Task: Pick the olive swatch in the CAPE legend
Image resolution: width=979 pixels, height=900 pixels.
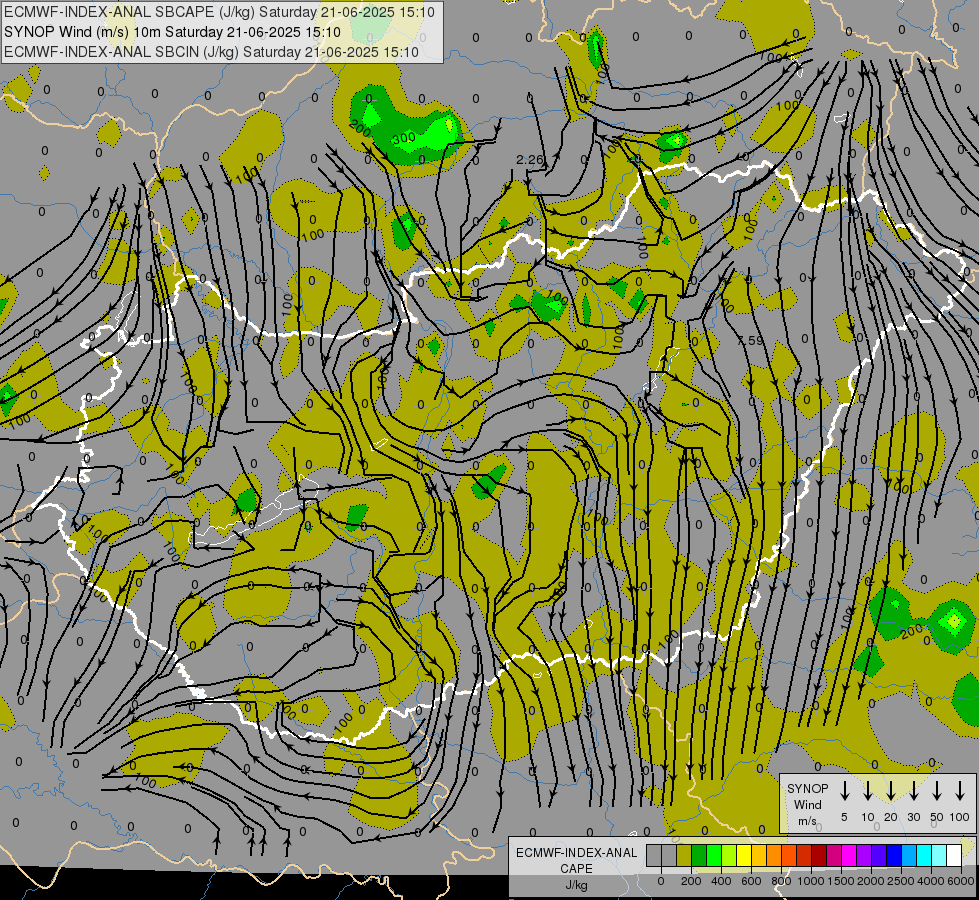Action: tap(684, 855)
